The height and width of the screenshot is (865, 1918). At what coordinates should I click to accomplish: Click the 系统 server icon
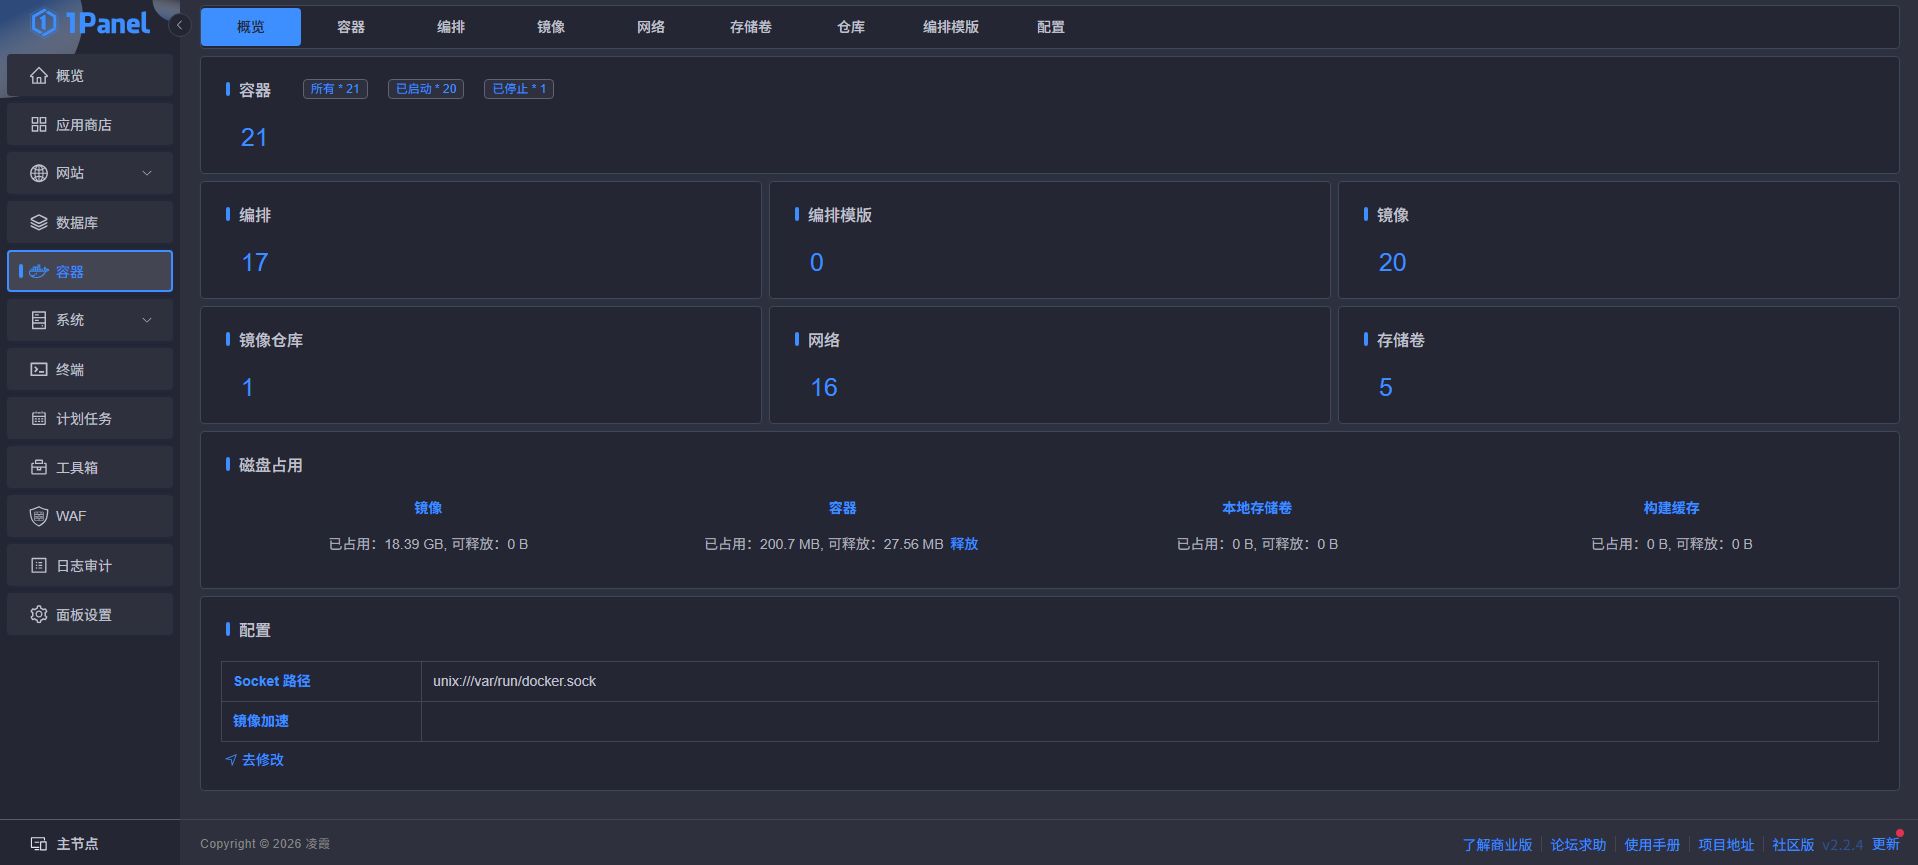pos(39,320)
